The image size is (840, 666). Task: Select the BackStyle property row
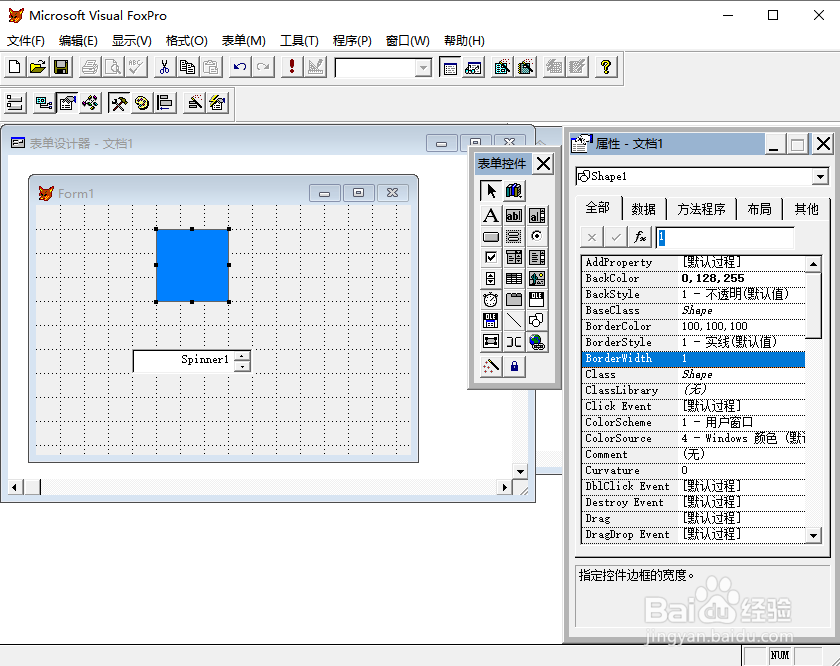693,294
